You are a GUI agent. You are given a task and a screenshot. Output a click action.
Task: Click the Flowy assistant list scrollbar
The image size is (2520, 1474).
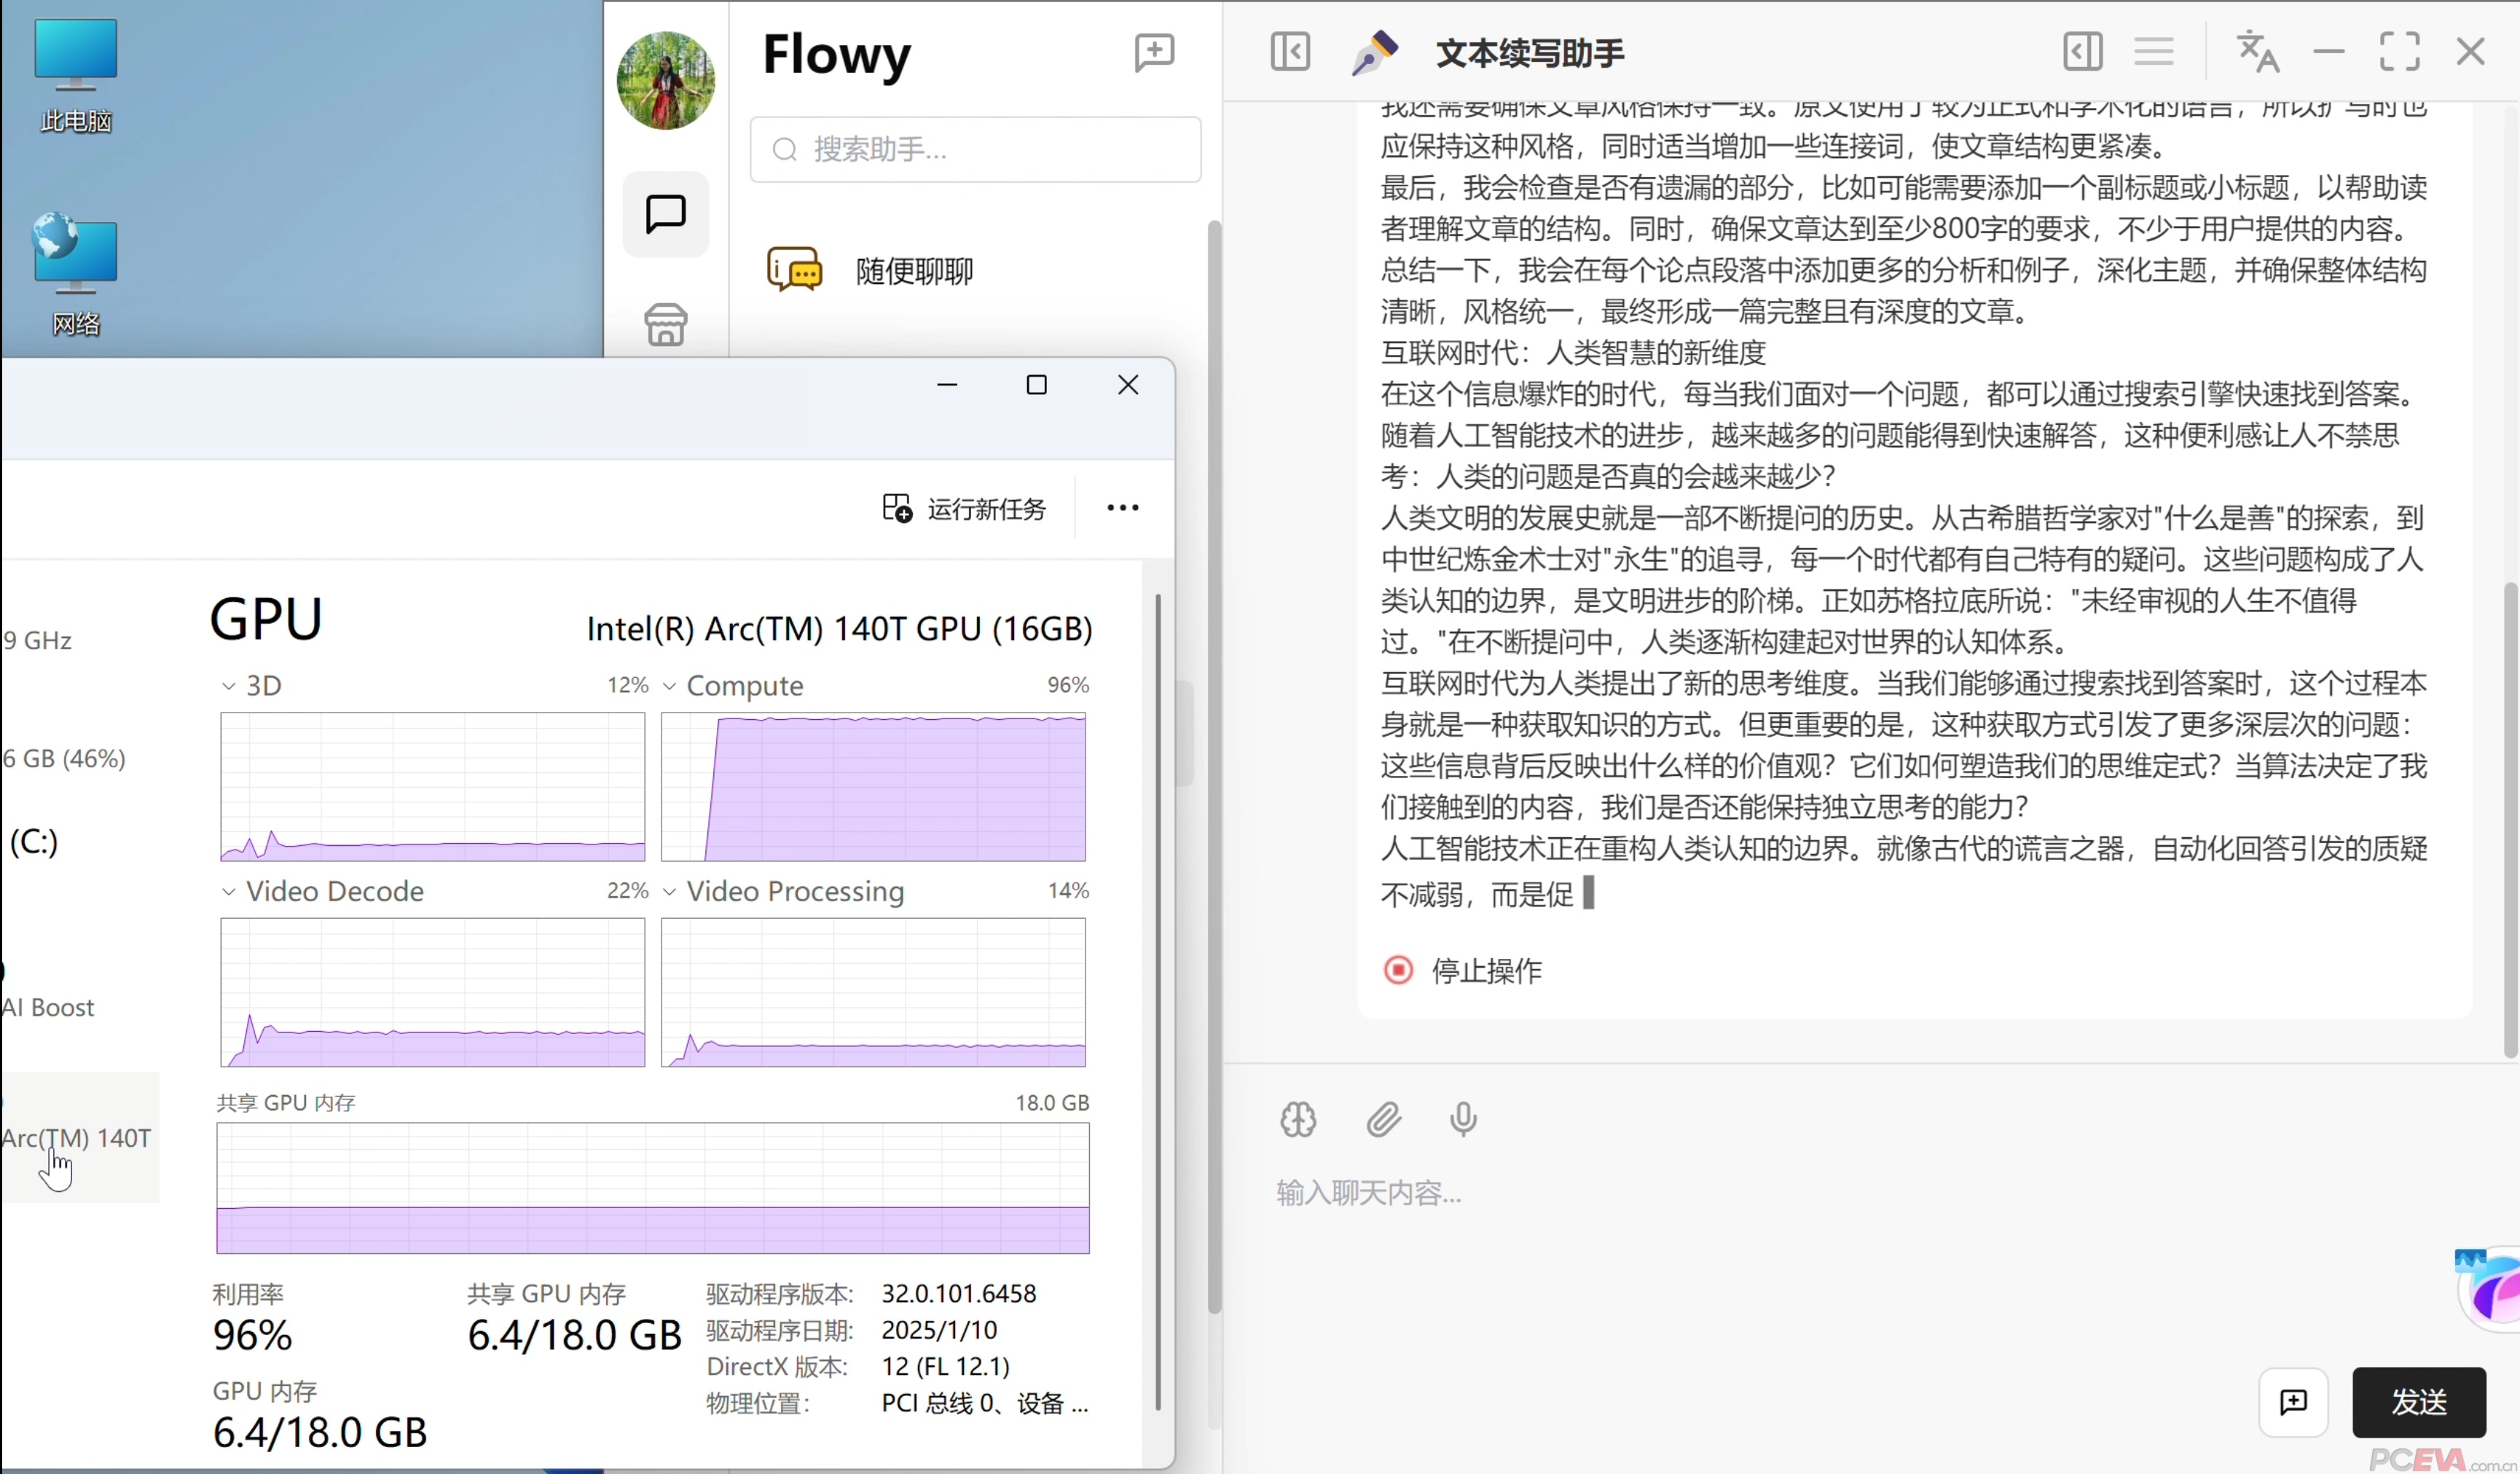click(1214, 767)
